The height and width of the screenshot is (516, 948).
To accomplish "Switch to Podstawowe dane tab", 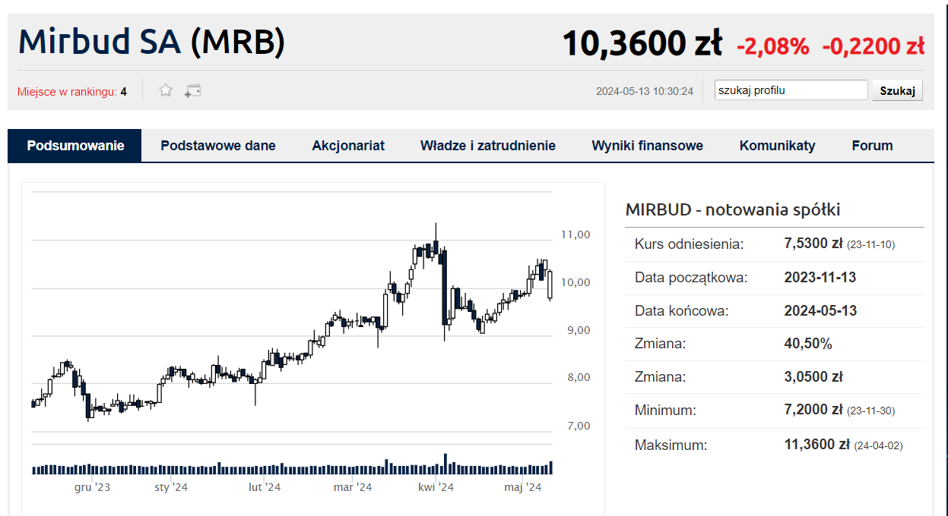I will coord(218,145).
